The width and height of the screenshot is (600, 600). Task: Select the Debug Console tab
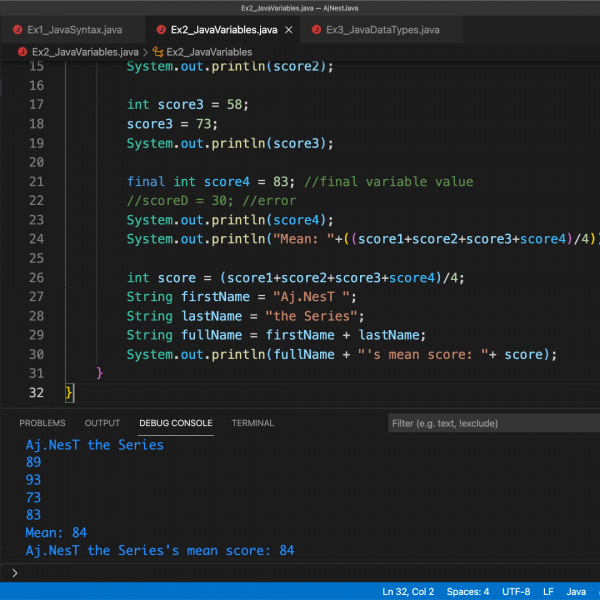pyautogui.click(x=175, y=423)
